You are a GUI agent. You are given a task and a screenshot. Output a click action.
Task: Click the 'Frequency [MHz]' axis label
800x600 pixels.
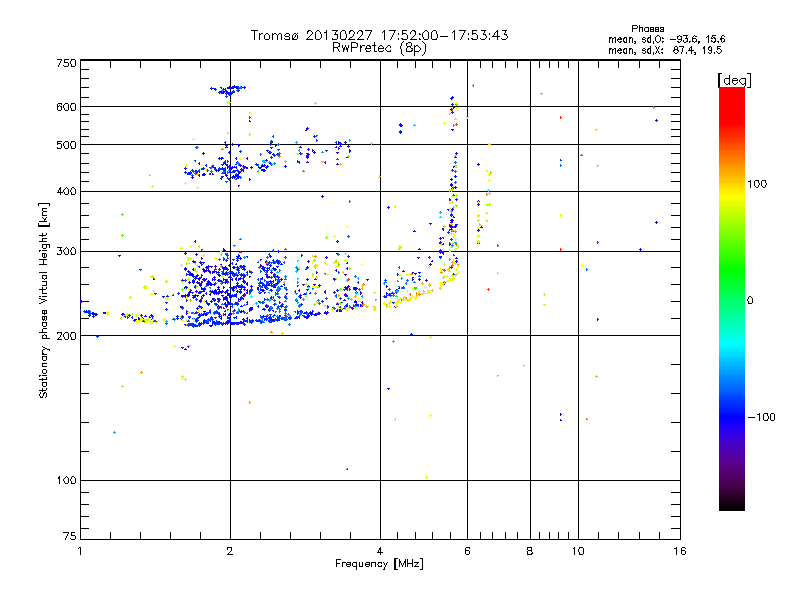(380, 564)
